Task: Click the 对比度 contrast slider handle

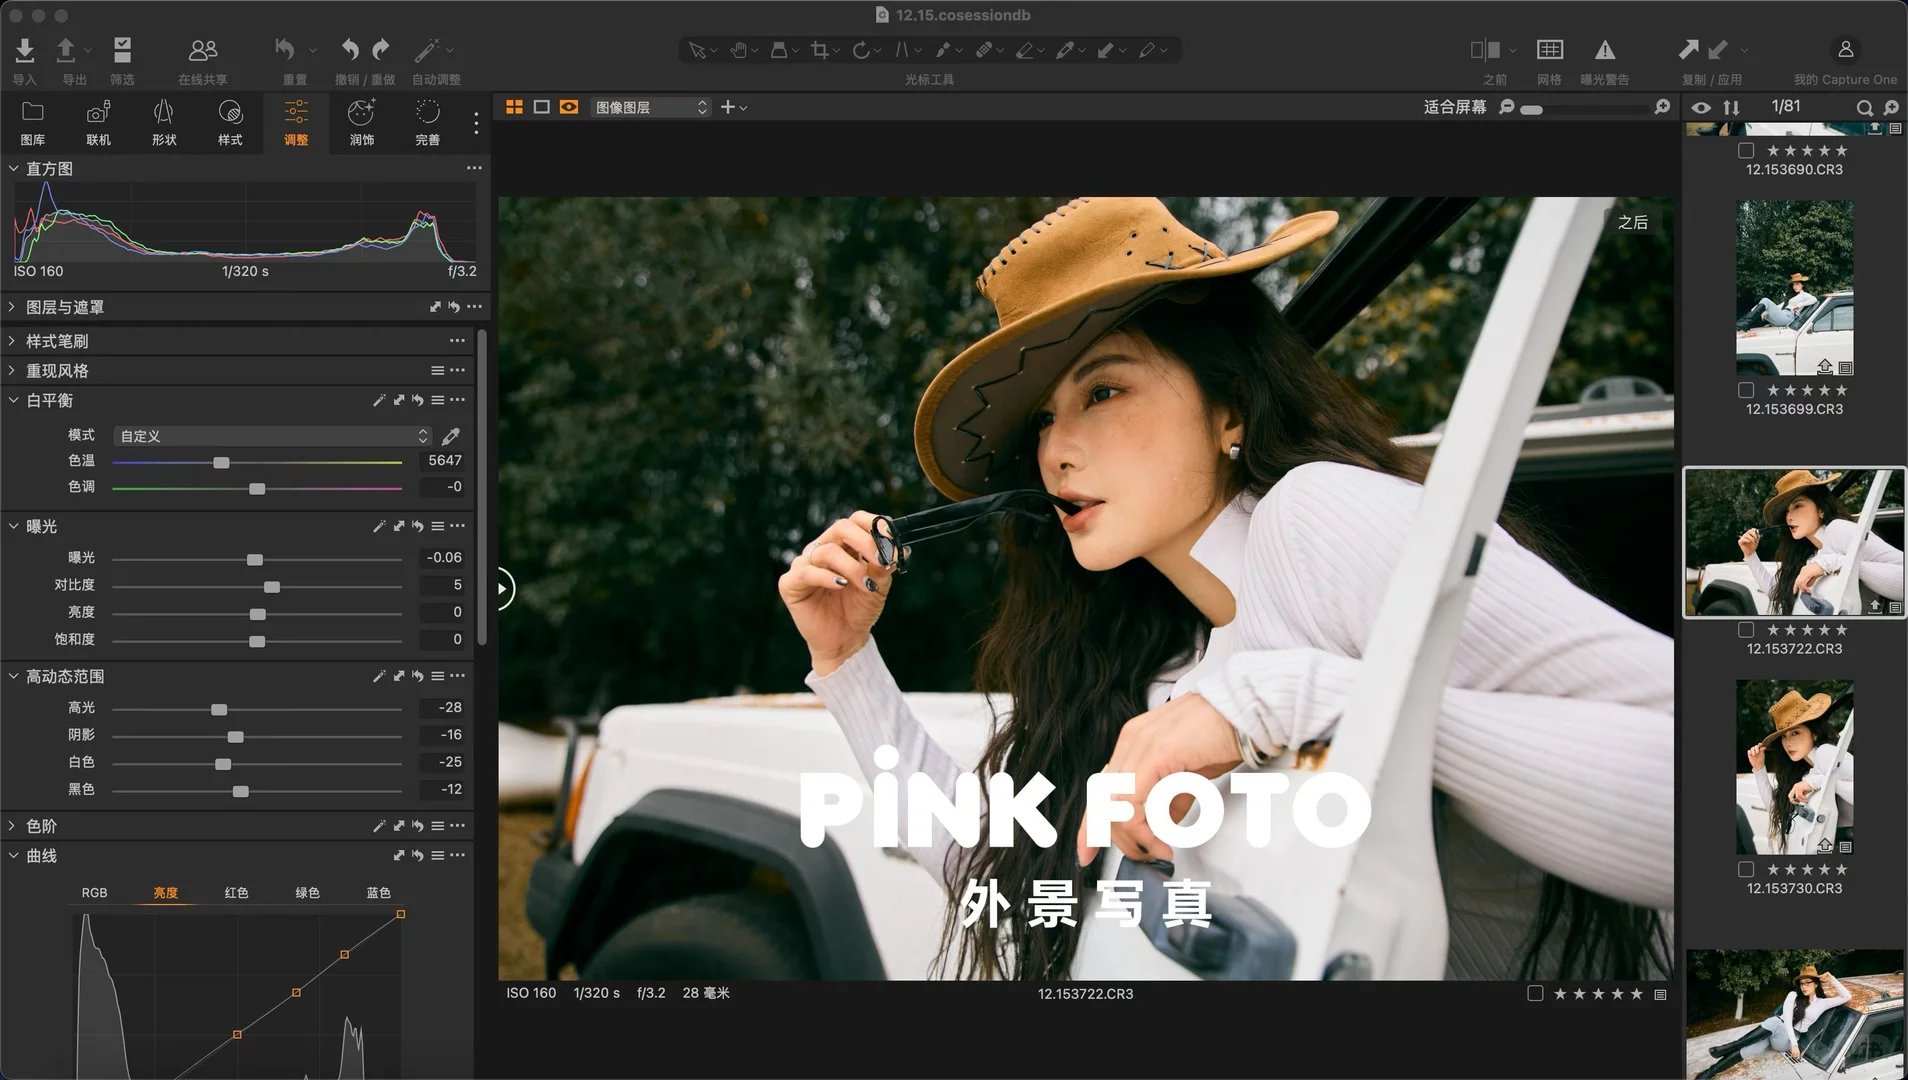Action: tap(271, 586)
